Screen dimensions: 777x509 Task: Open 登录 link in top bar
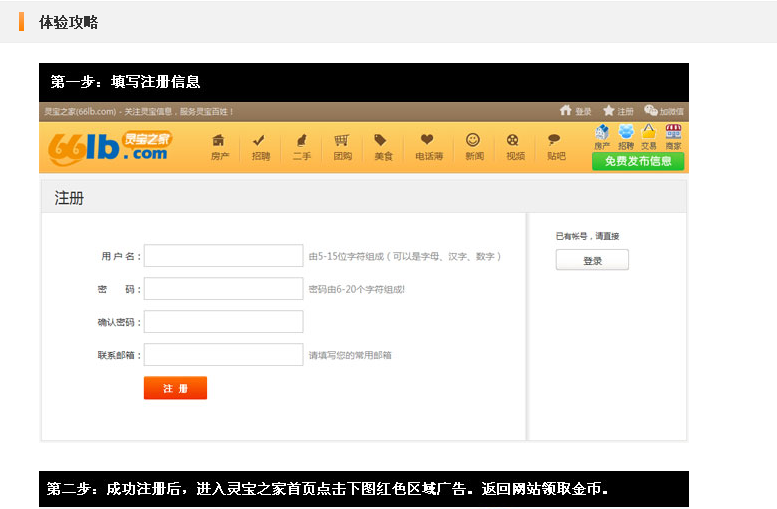point(576,111)
